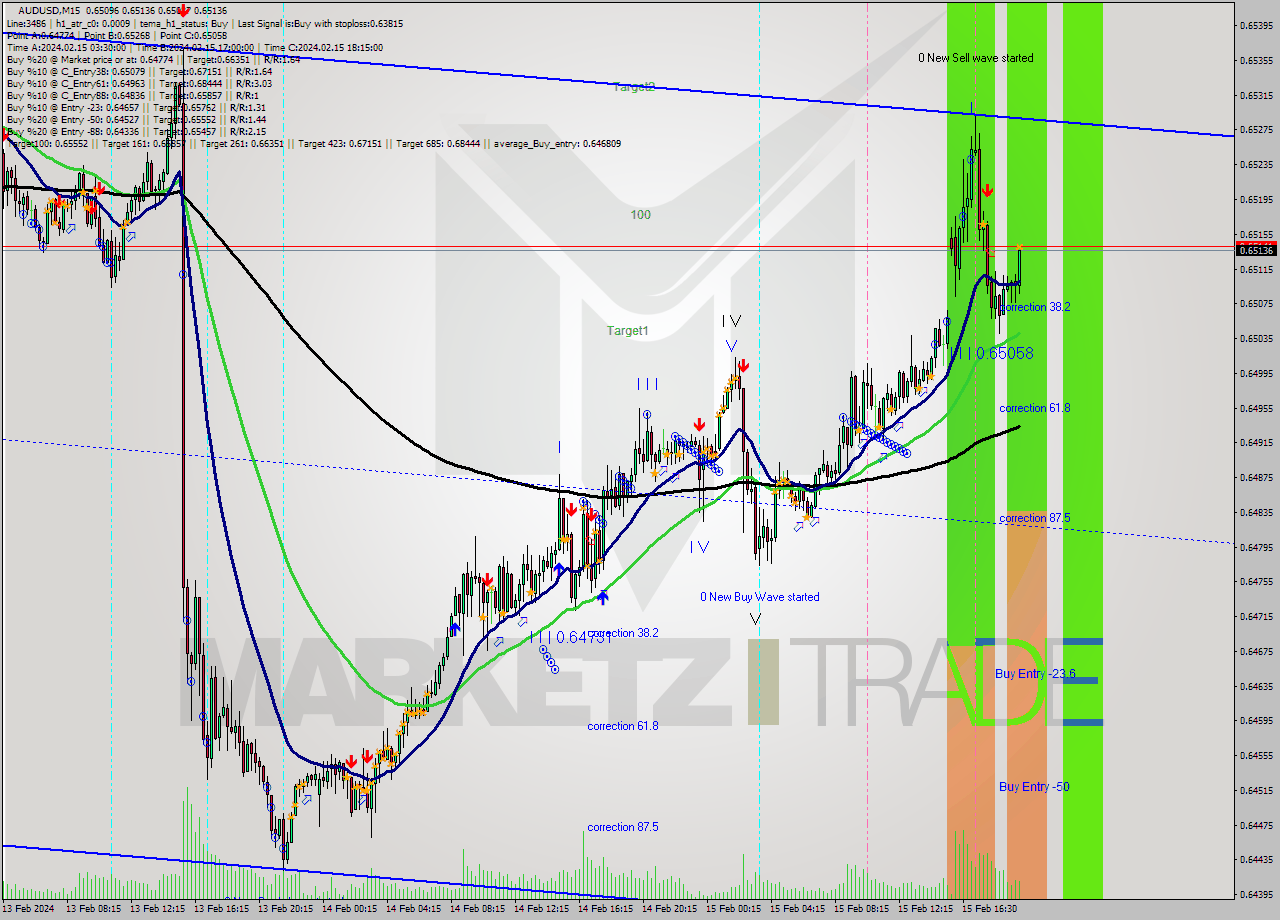The image size is (1280, 920).
Task: Click the green 'Target1' label
Action: (x=627, y=330)
